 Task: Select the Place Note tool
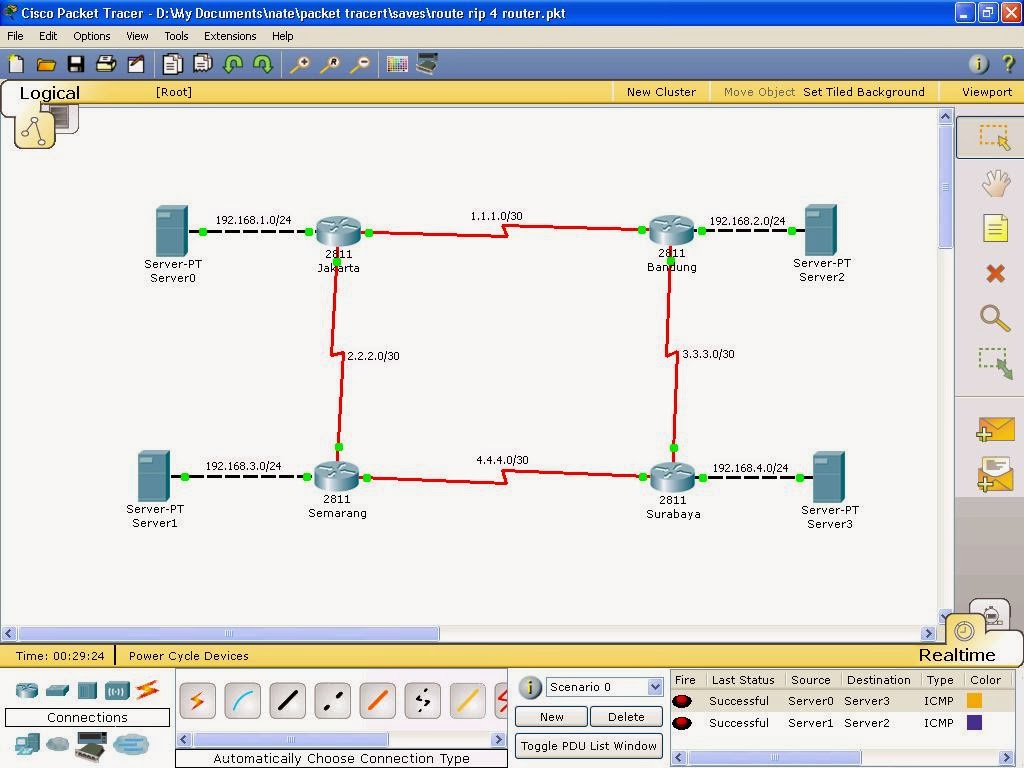click(996, 228)
